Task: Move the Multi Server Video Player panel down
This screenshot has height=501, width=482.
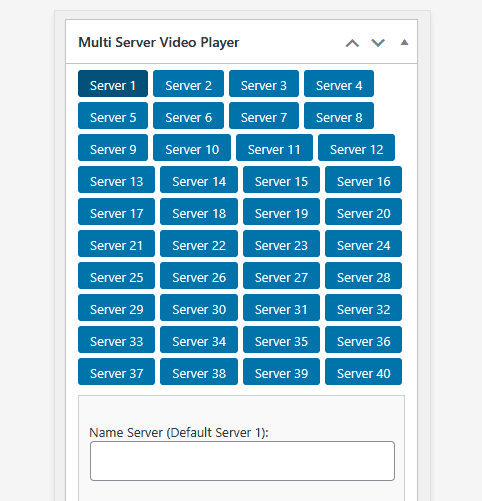Action: tap(378, 43)
